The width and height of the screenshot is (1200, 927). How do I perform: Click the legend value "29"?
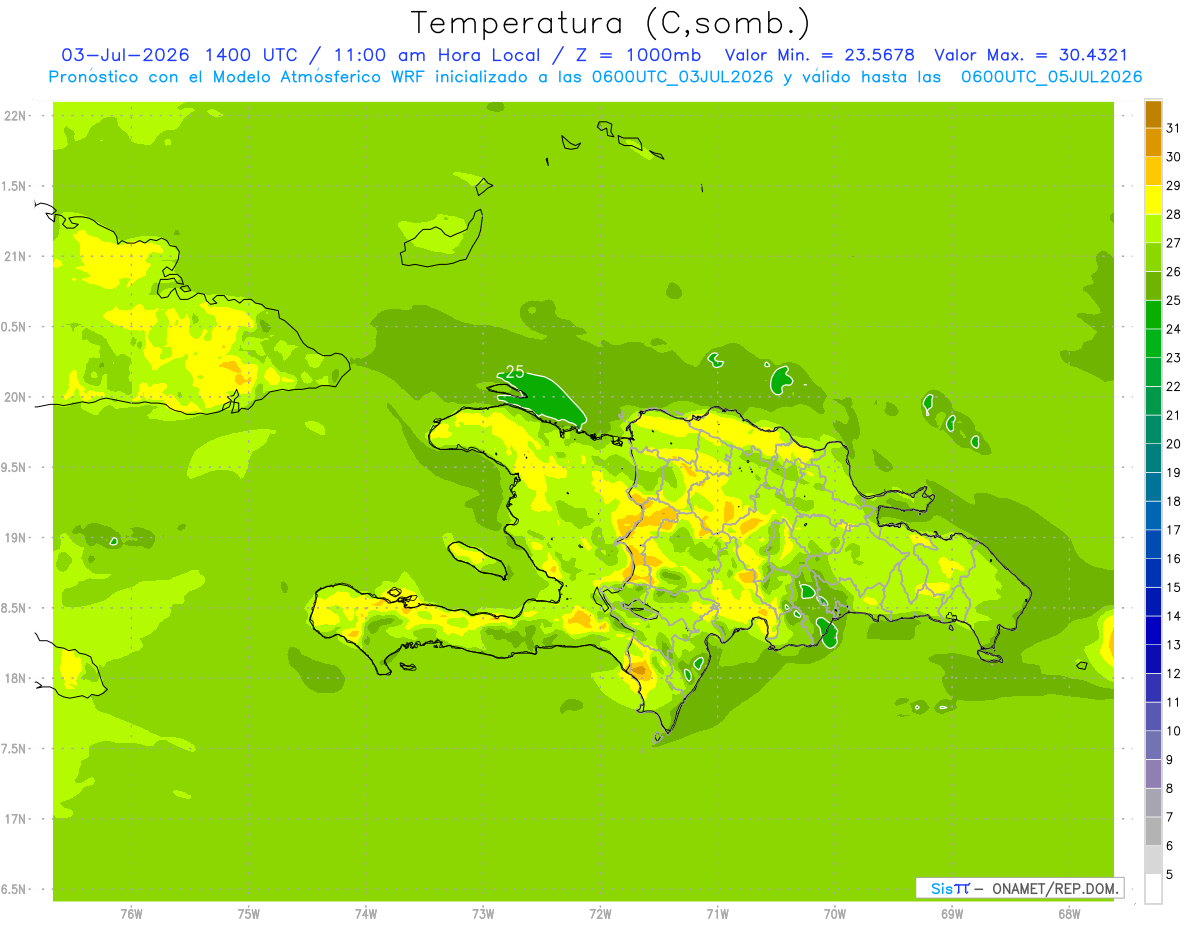coord(1174,185)
